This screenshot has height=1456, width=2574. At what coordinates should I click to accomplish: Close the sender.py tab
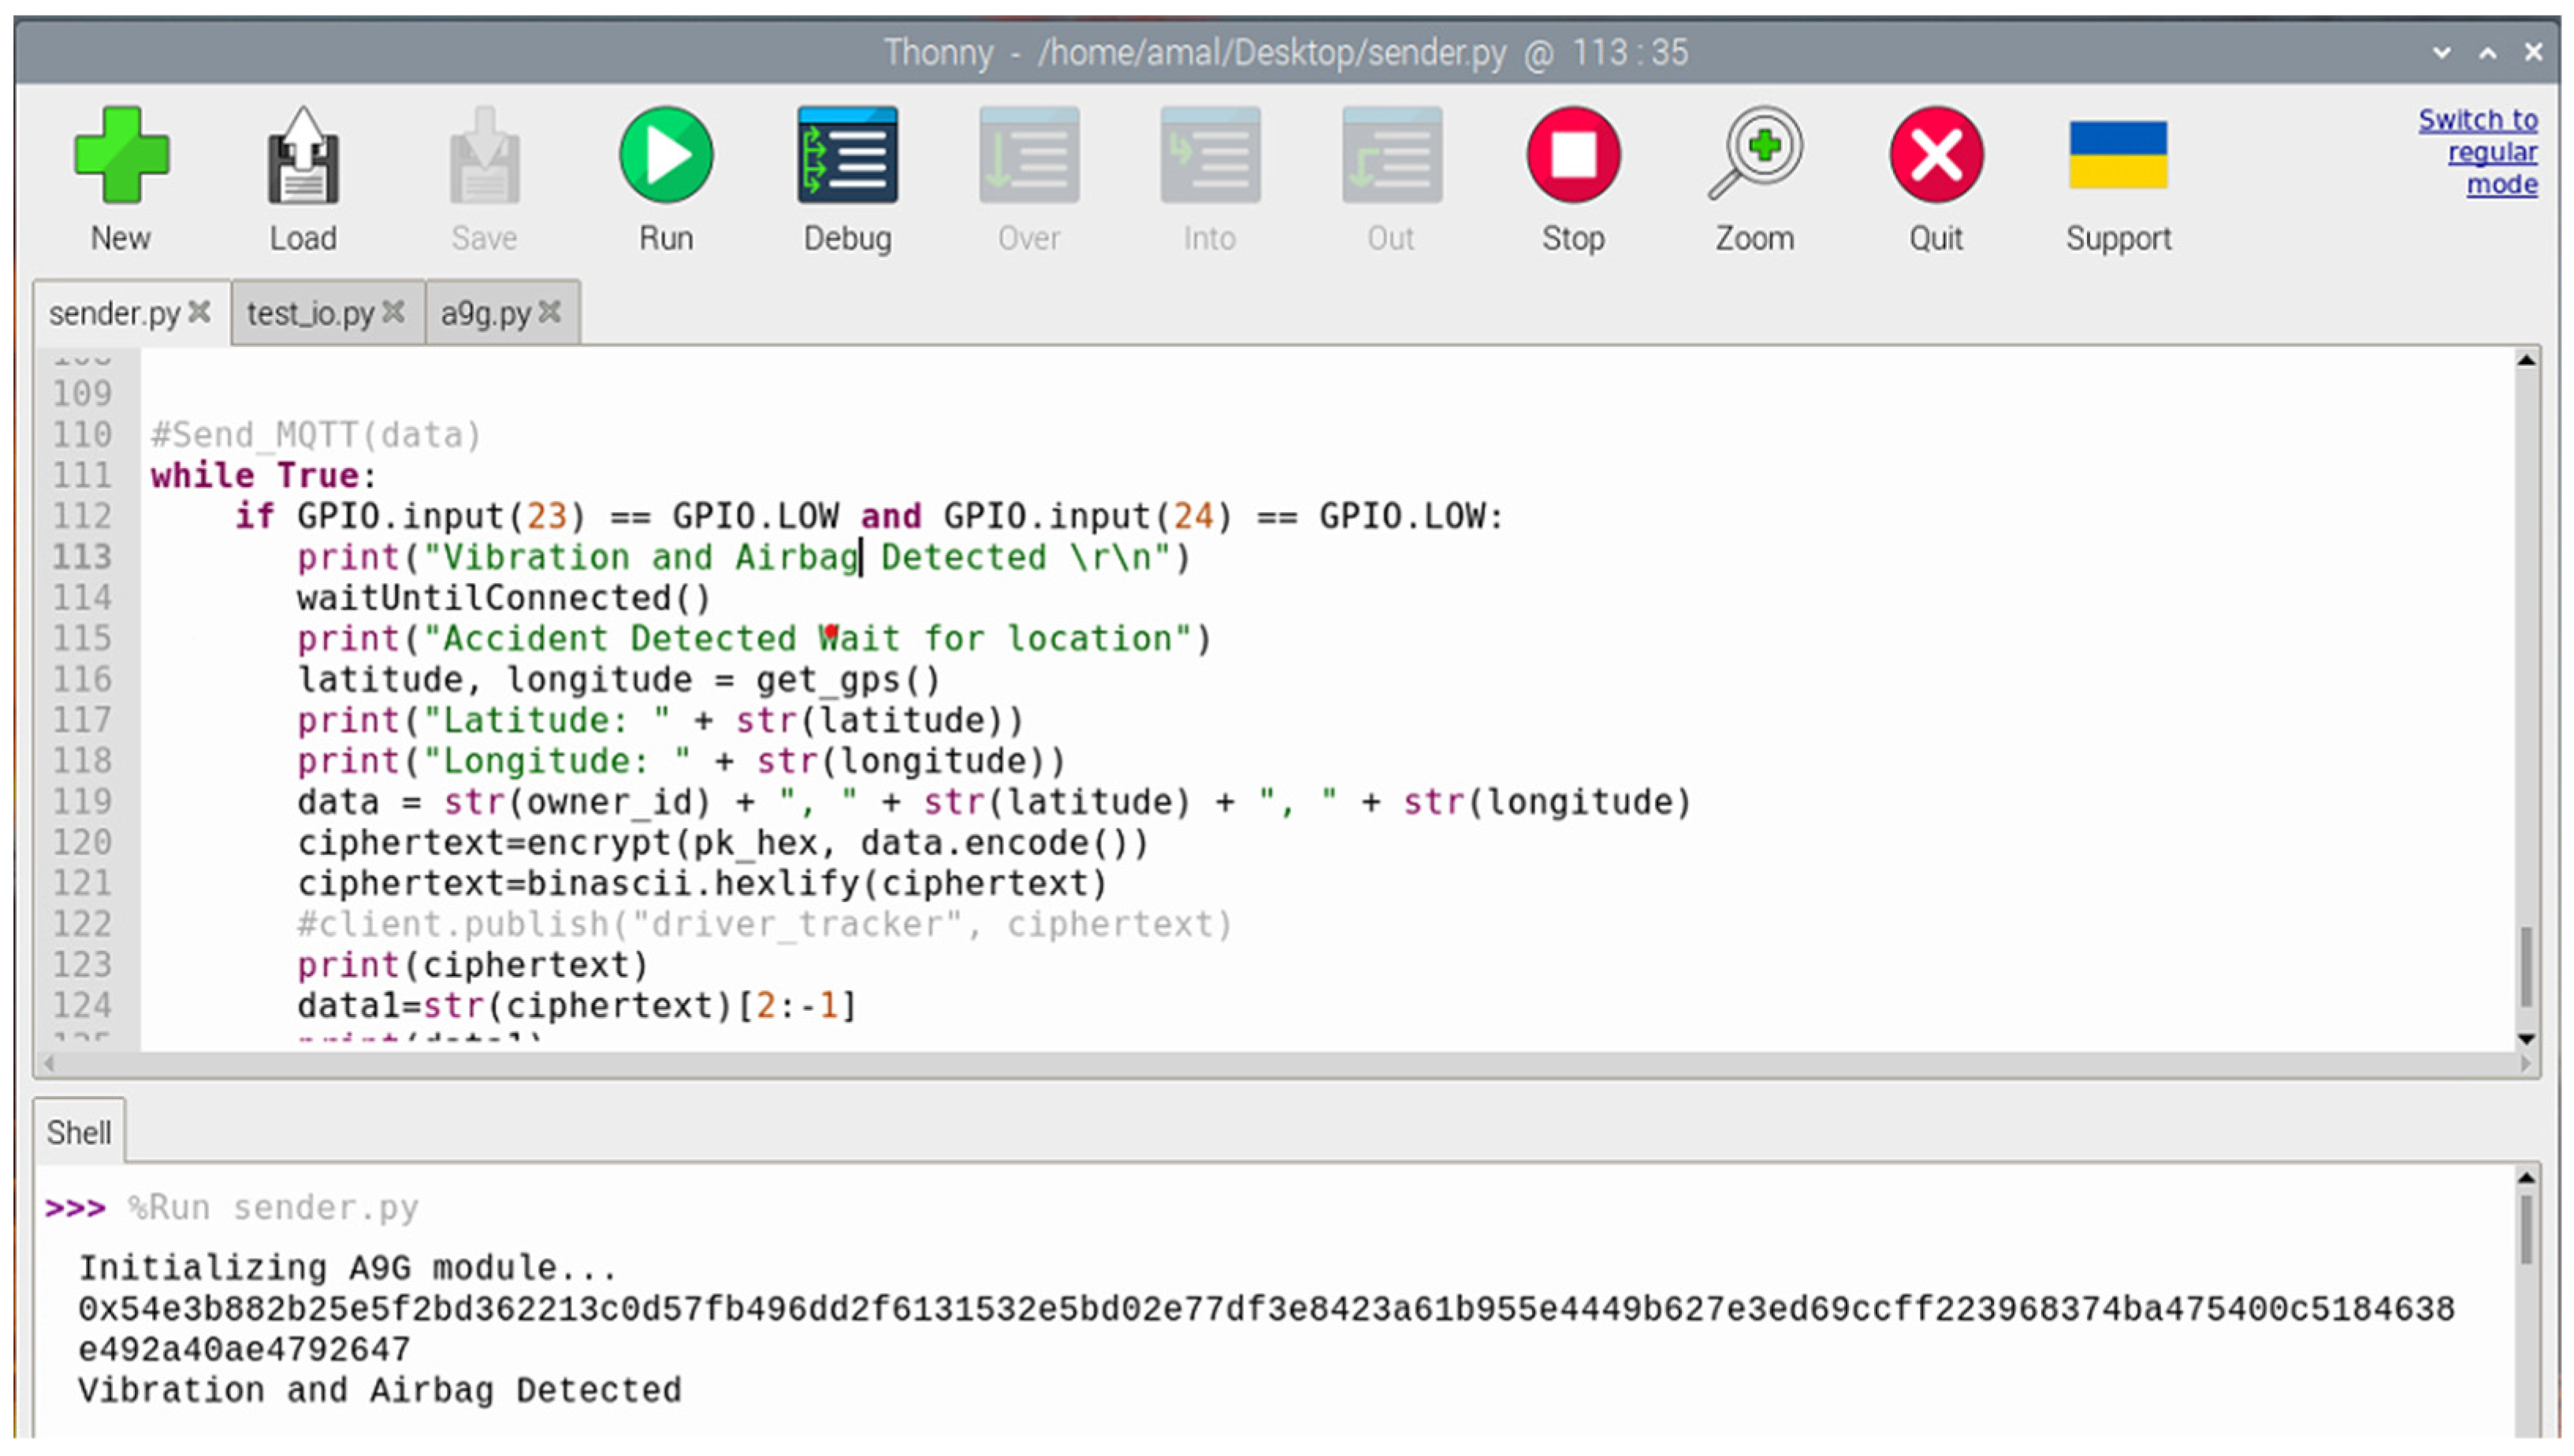pos(200,312)
